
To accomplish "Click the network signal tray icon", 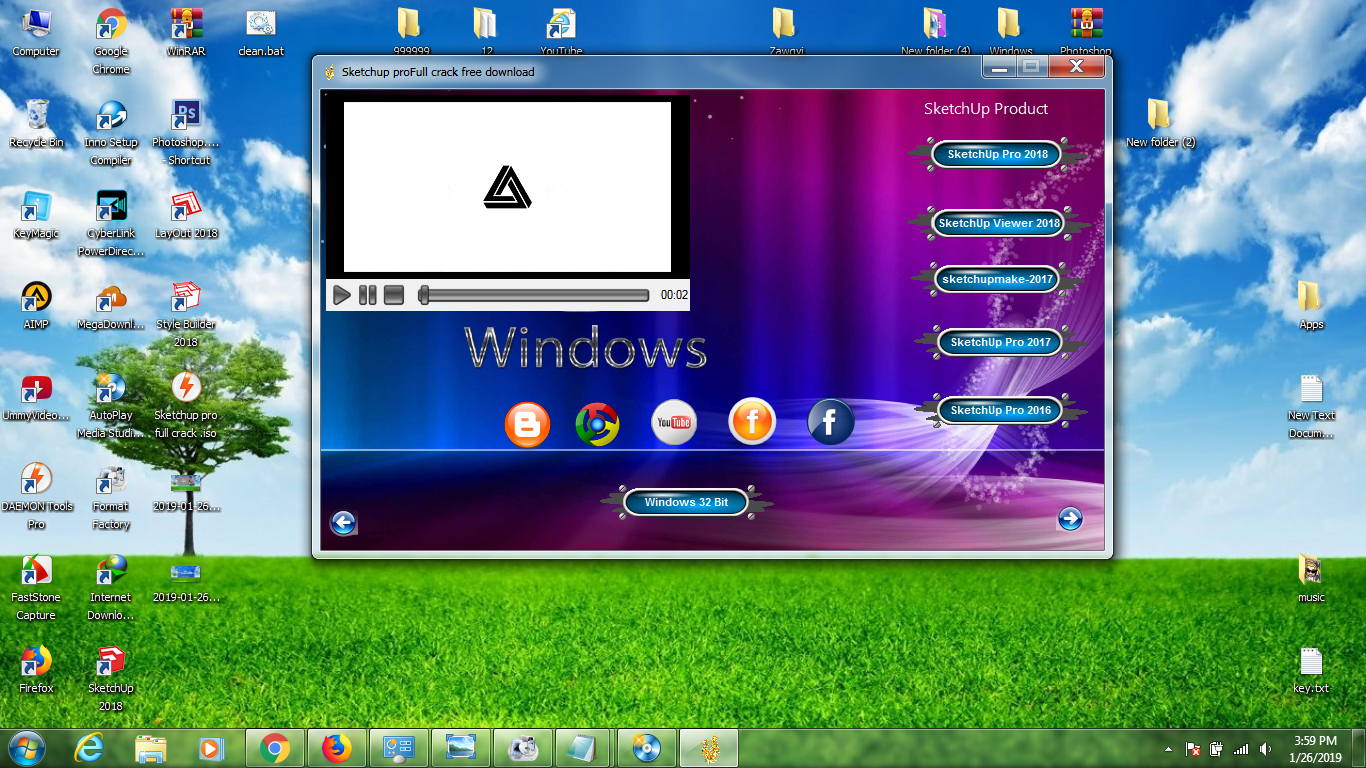I will tap(1241, 749).
